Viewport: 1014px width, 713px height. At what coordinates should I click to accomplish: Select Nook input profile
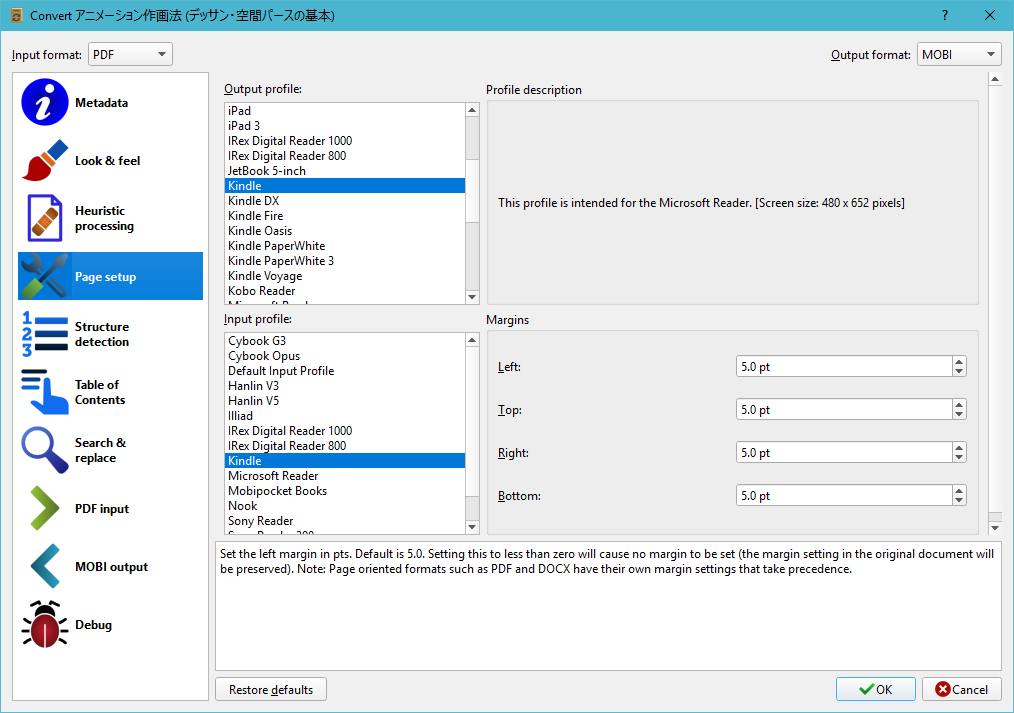pos(345,505)
